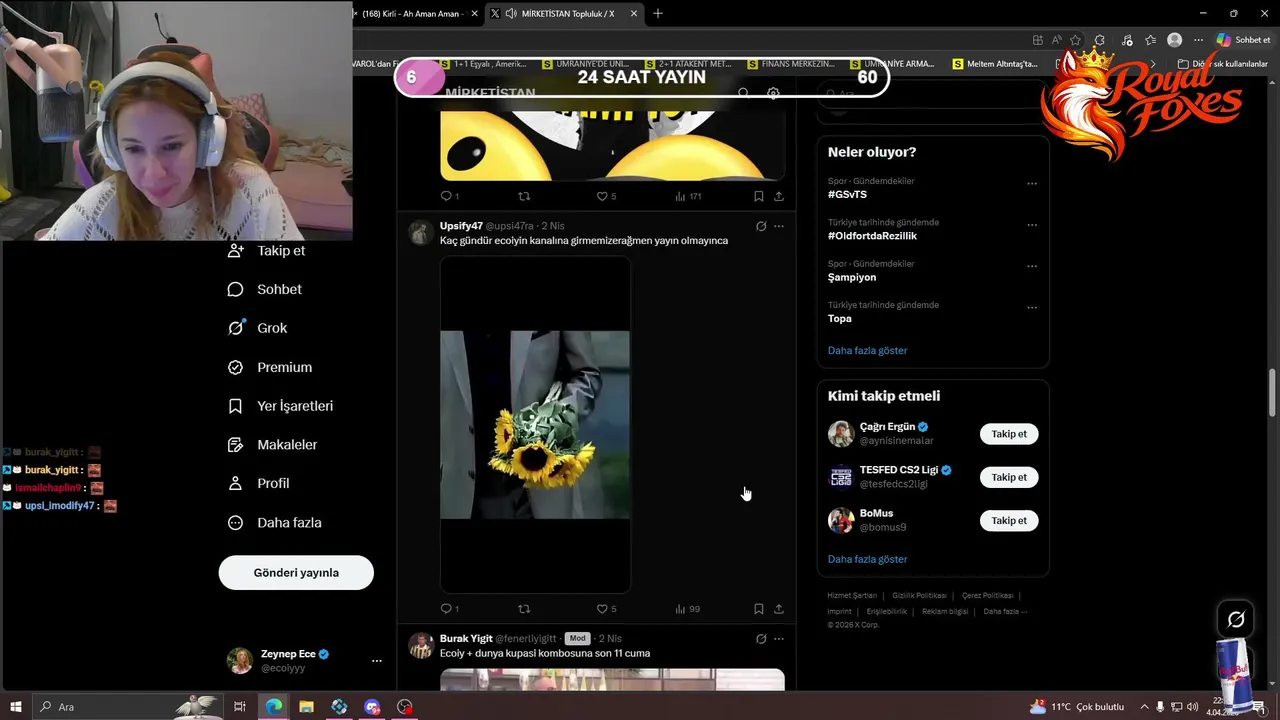1280x720 pixels.
Task: Open Yer İşaretleri bookmarks page
Action: 280,406
